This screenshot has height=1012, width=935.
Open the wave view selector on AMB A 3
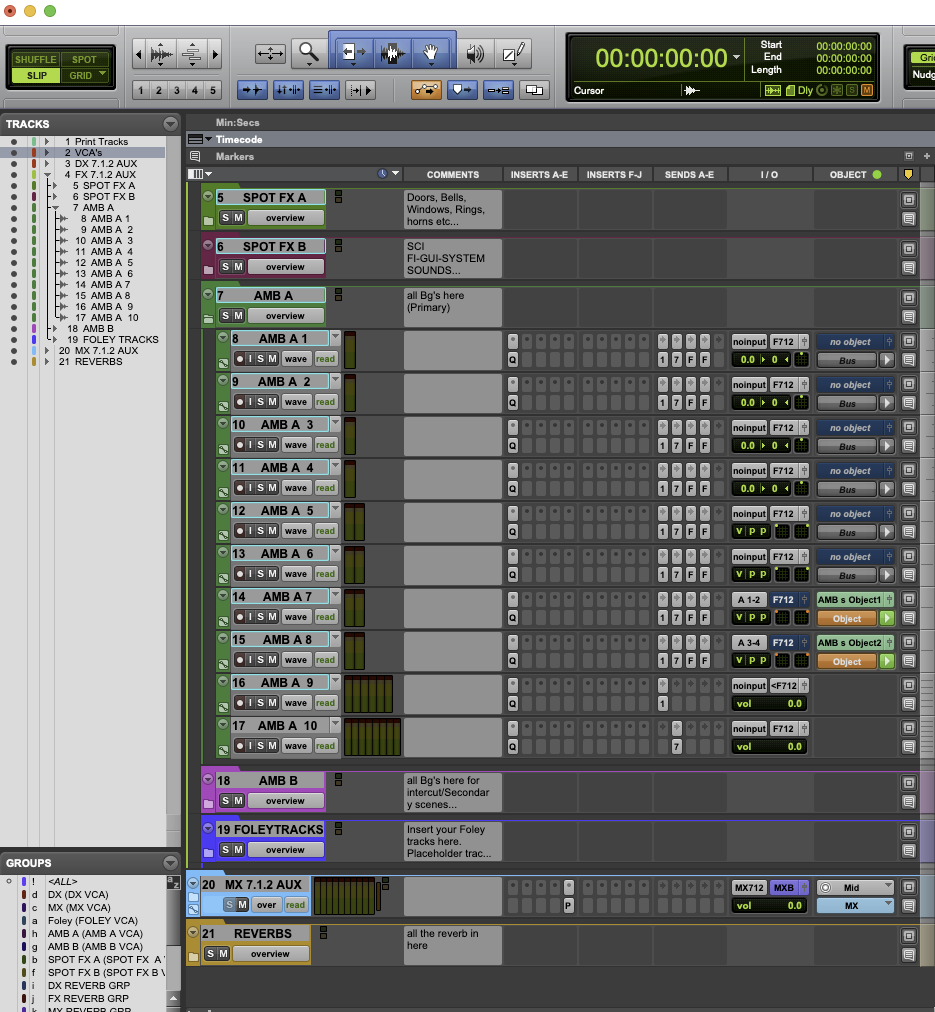tap(296, 444)
